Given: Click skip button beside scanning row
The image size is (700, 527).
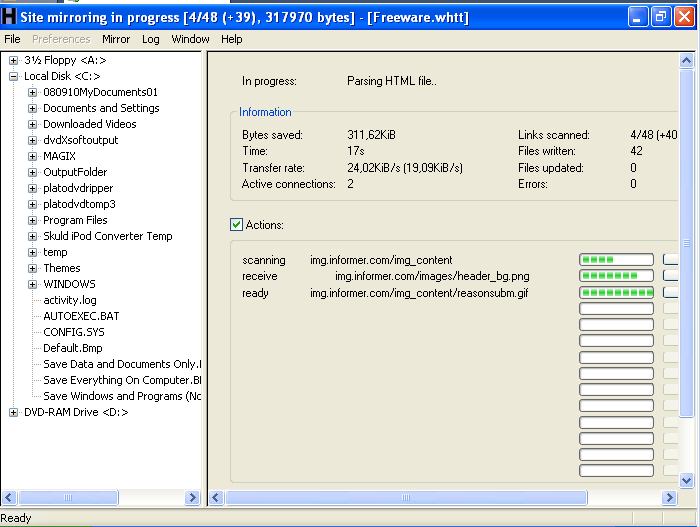Looking at the screenshot, I should 671,259.
